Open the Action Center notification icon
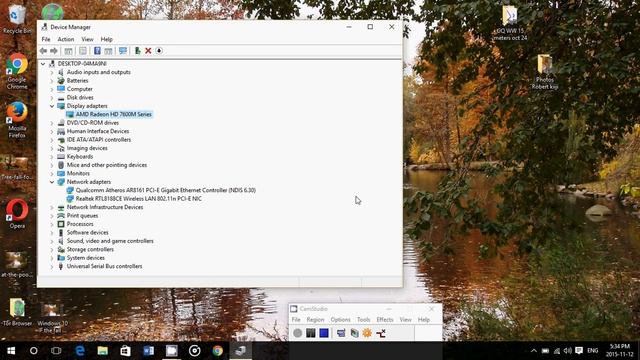Screen dimensions: 640x360 (579, 351)
